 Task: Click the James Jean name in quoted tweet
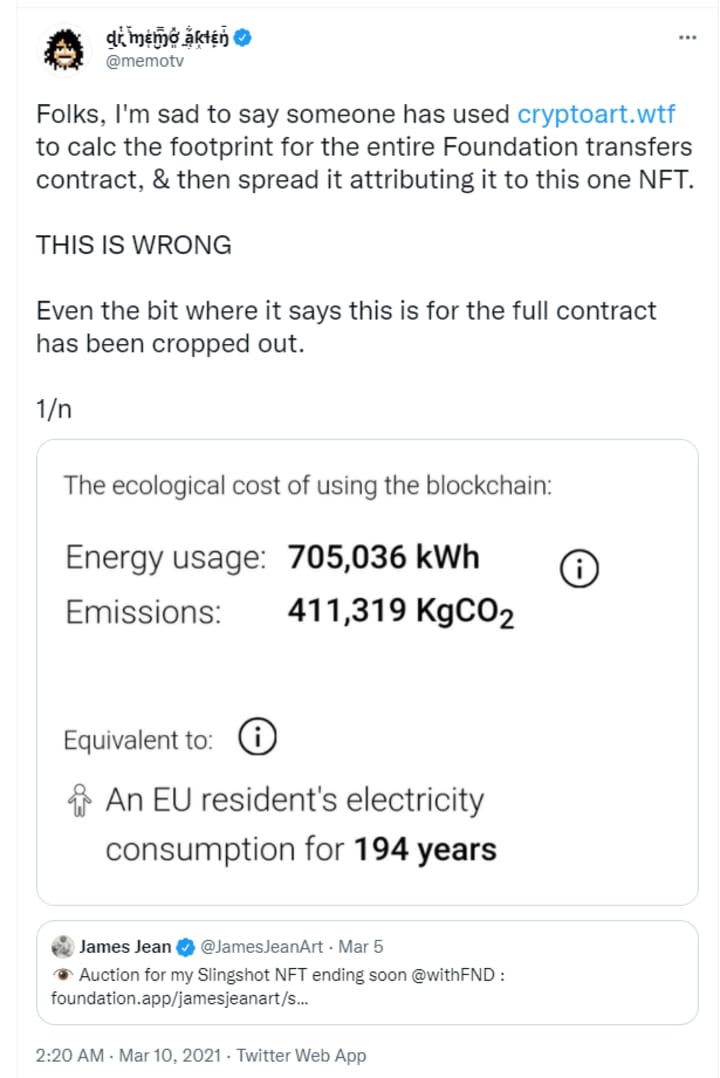[125, 946]
